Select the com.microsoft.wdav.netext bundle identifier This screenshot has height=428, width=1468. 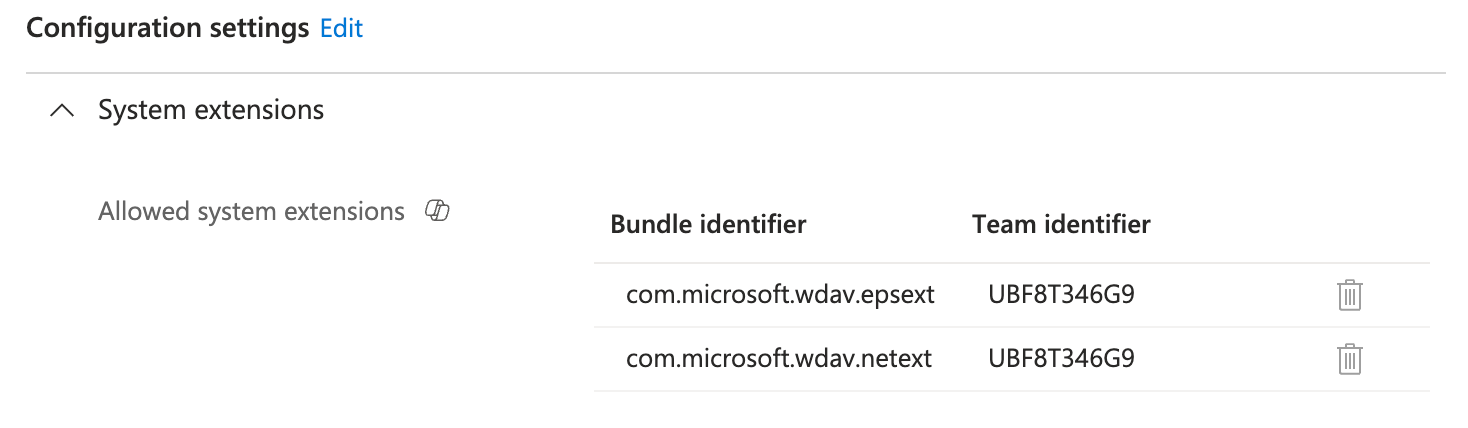pos(779,358)
